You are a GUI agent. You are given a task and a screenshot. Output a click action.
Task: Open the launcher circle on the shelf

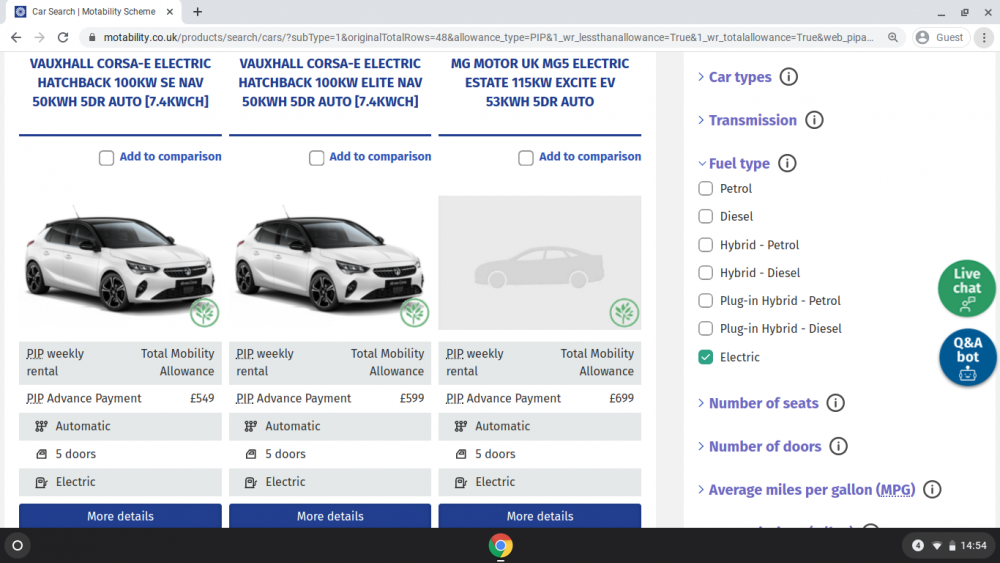click(x=18, y=546)
